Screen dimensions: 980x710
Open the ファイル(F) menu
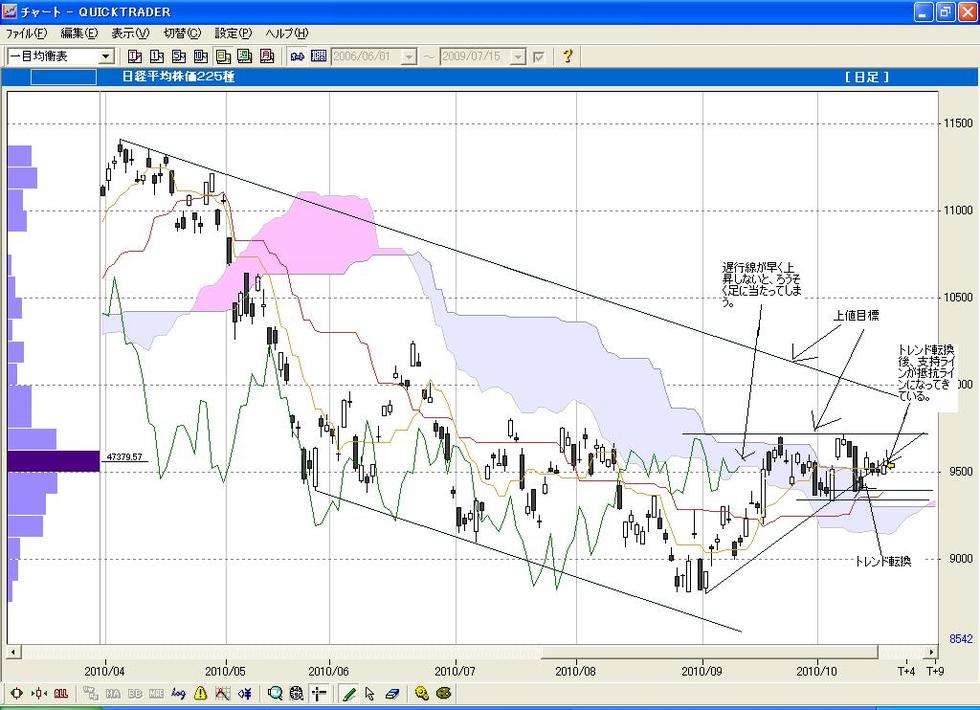(26, 33)
